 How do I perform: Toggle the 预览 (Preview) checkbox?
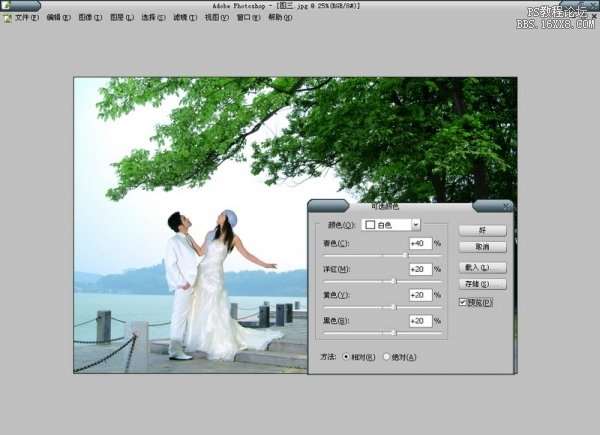[x=462, y=302]
